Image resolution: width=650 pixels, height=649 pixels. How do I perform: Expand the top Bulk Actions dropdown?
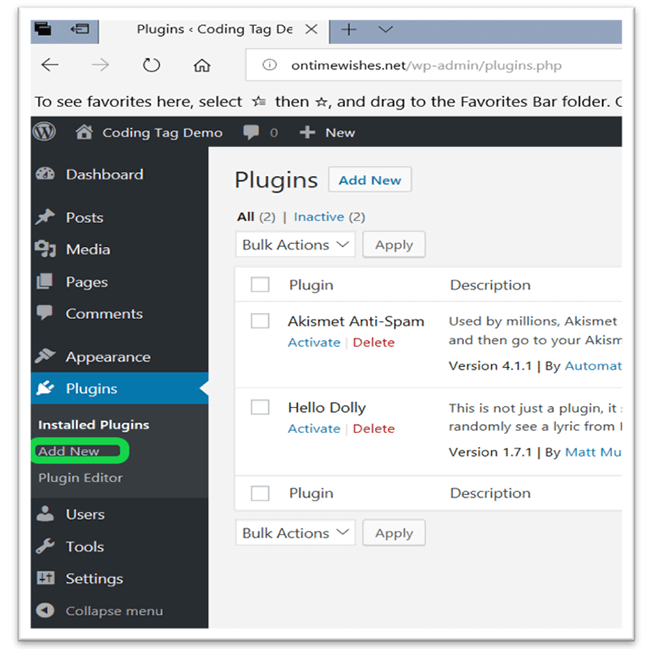coord(296,245)
